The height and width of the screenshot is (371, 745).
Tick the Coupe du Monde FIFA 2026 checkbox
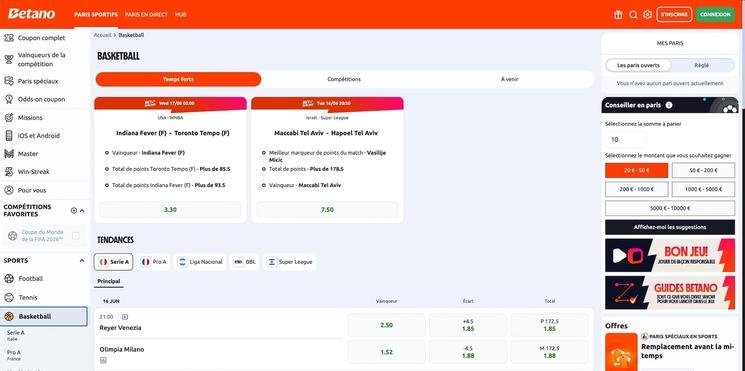pos(76,236)
